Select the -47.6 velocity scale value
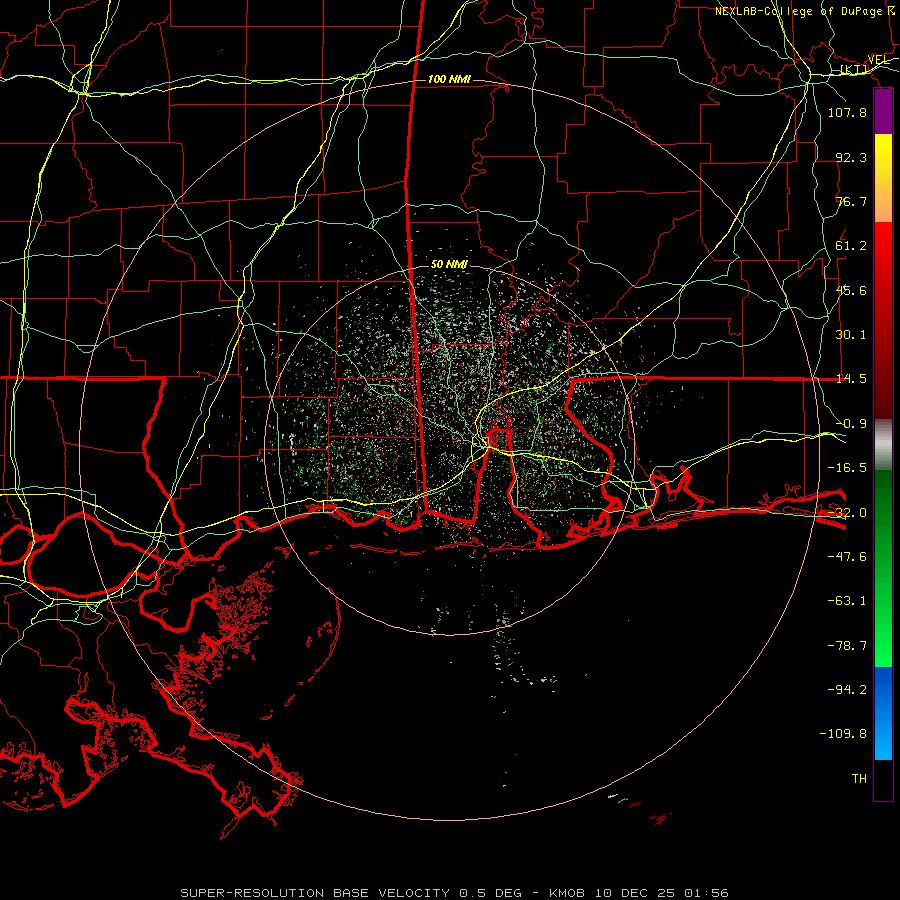Viewport: 900px width, 900px height. click(x=847, y=557)
